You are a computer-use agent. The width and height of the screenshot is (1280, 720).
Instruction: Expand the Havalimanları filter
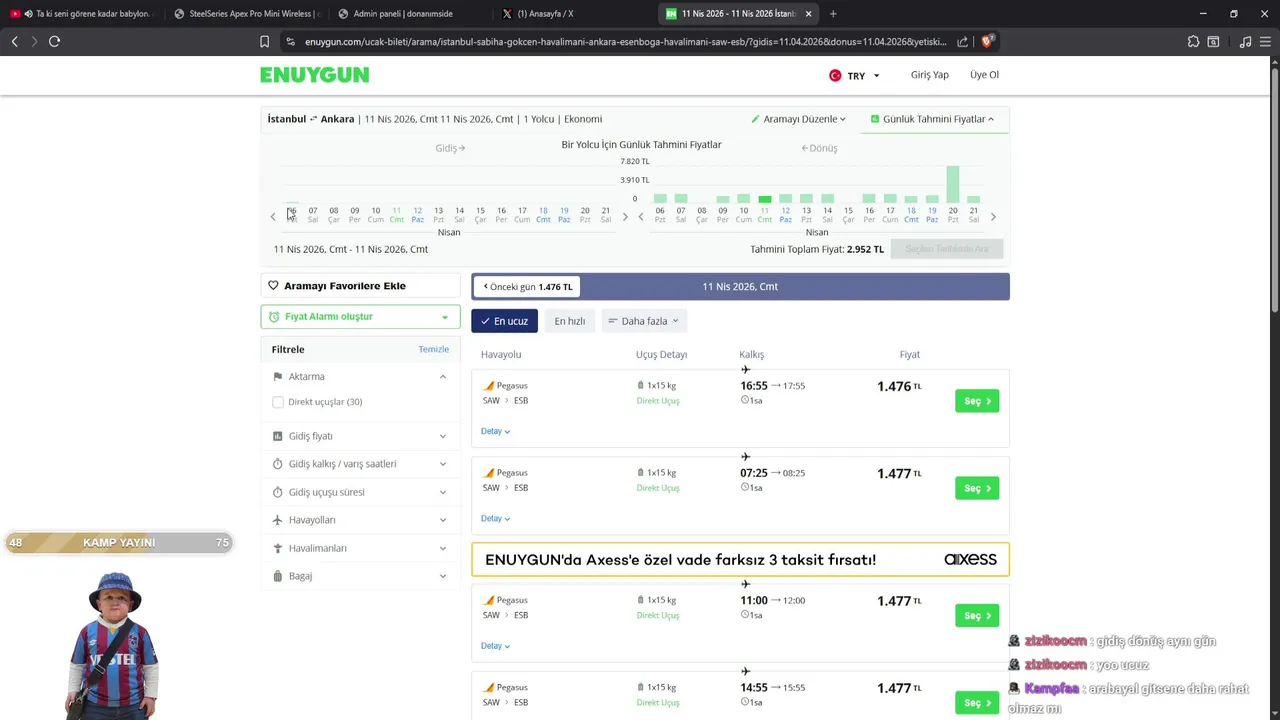tap(360, 548)
